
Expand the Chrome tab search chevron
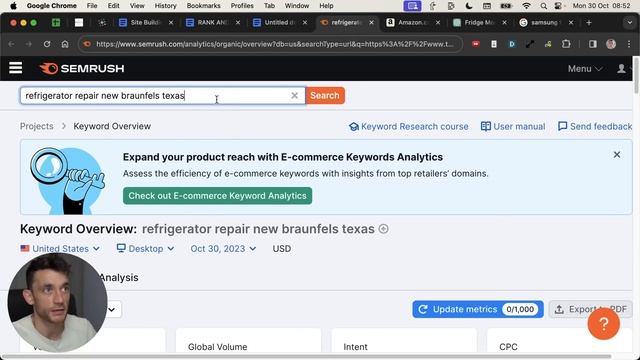coord(629,22)
